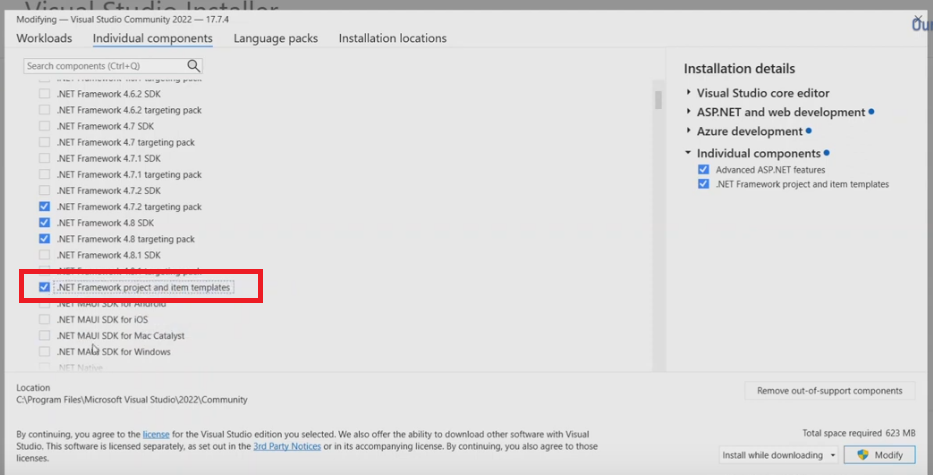Uncheck .NET Framework 4.8 targeting pack
This screenshot has height=475, width=933.
coord(45,238)
